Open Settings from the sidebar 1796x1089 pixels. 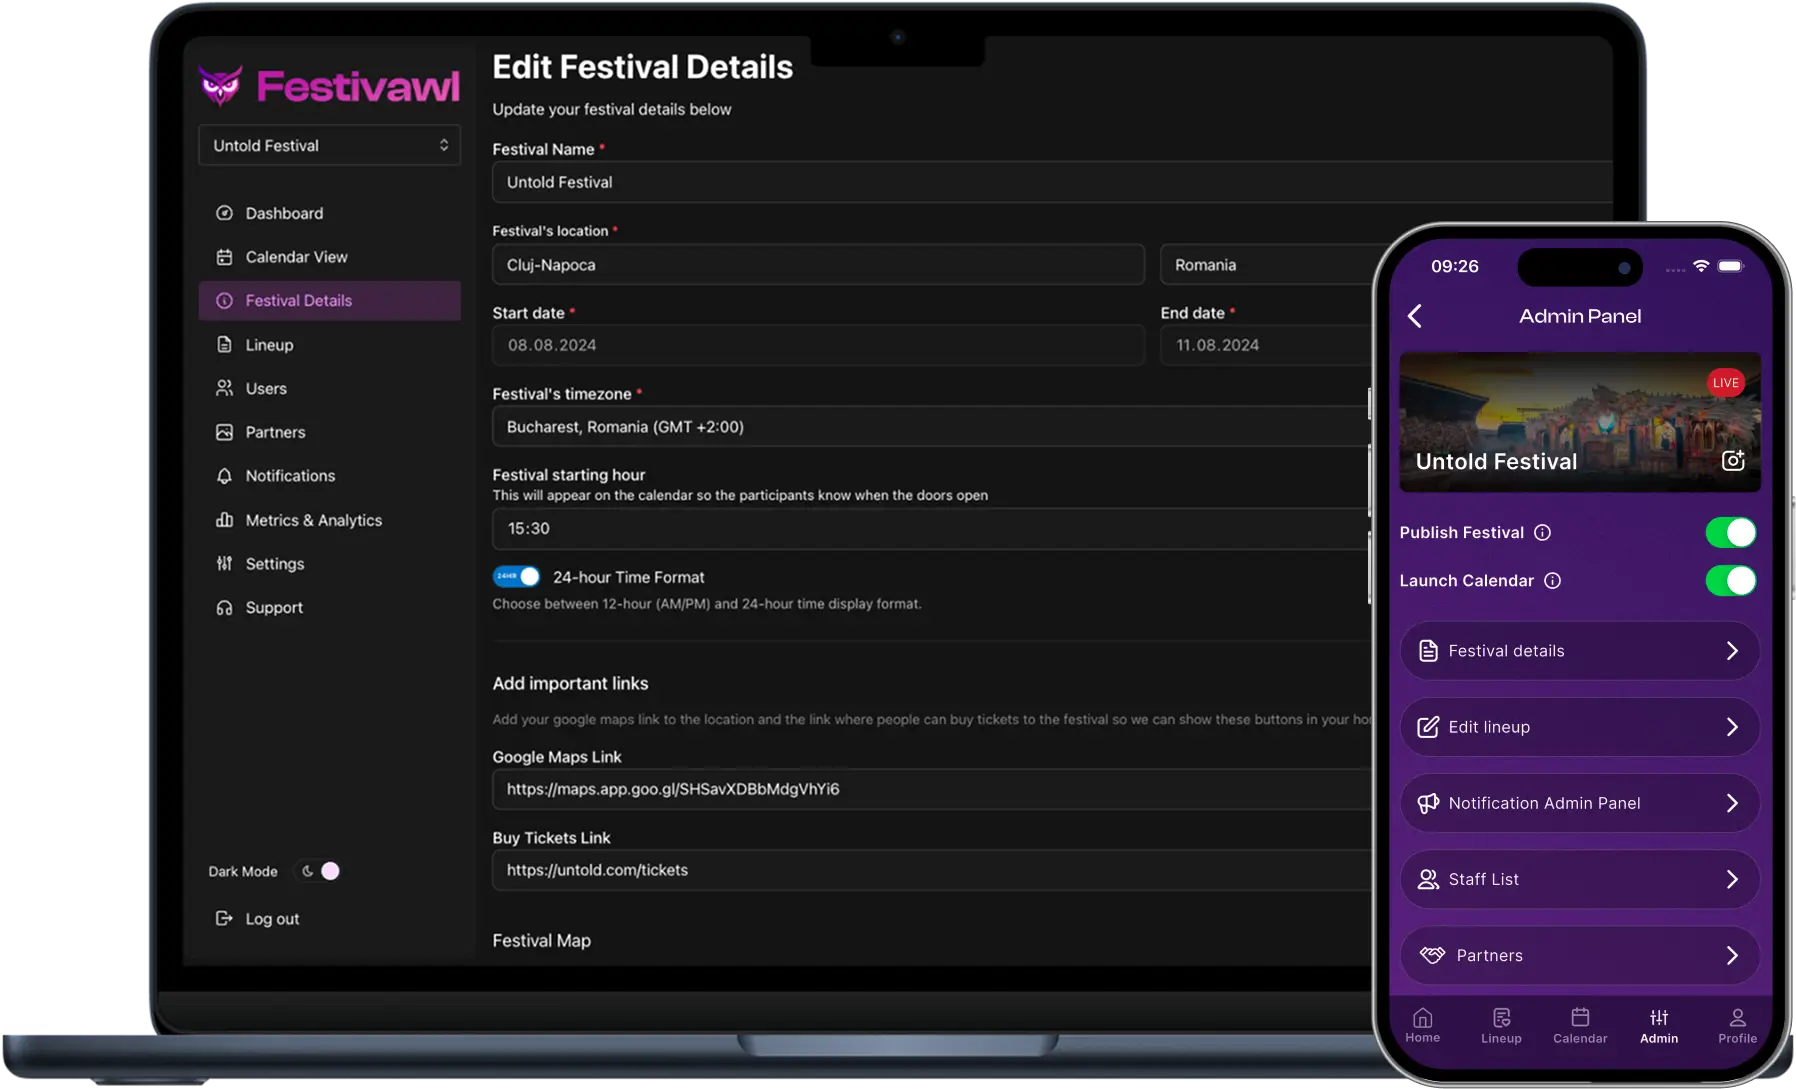pos(330,564)
